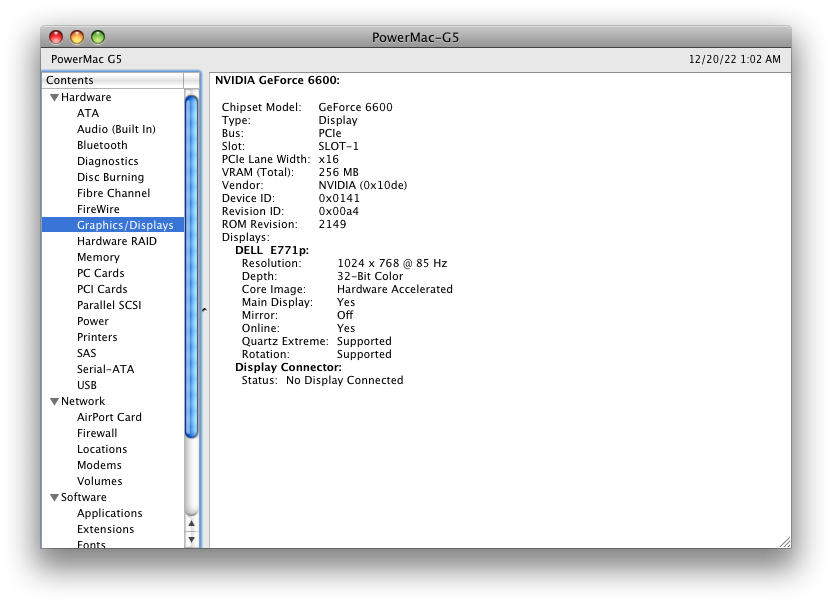The height and width of the screenshot is (604, 832).
Task: Click the VRAM value 256 MB
Action: point(339,172)
